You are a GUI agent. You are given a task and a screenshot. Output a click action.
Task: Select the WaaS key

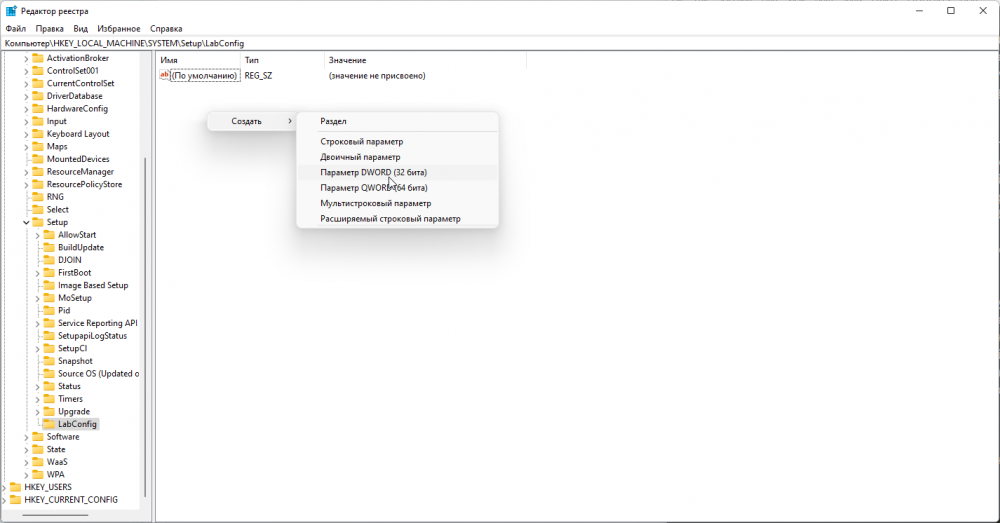[57, 462]
